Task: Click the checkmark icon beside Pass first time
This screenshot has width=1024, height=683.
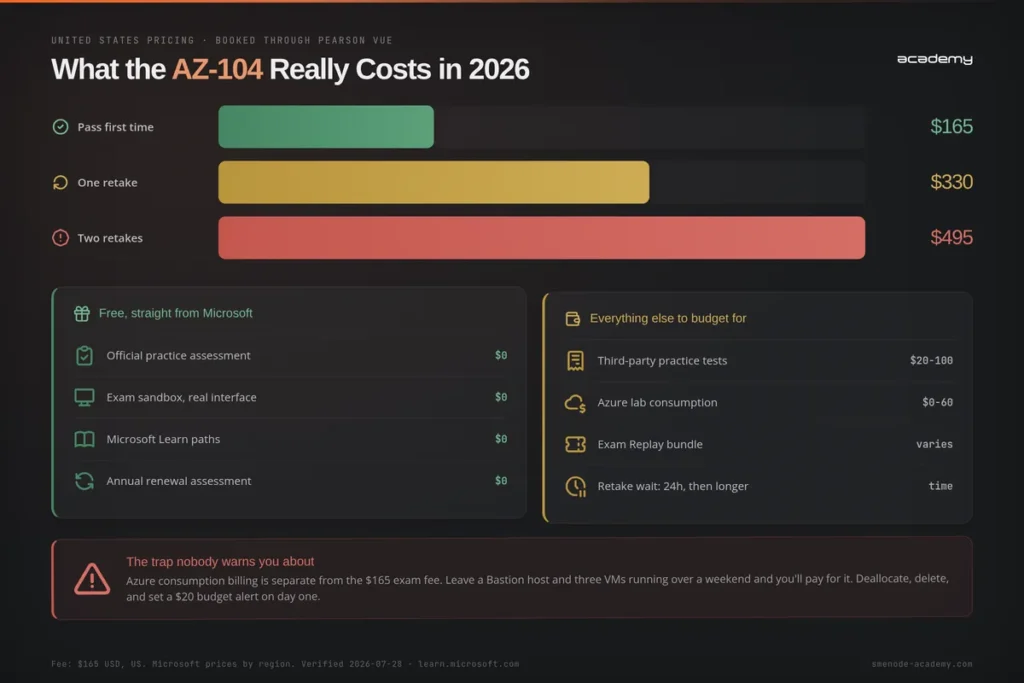Action: click(x=60, y=127)
